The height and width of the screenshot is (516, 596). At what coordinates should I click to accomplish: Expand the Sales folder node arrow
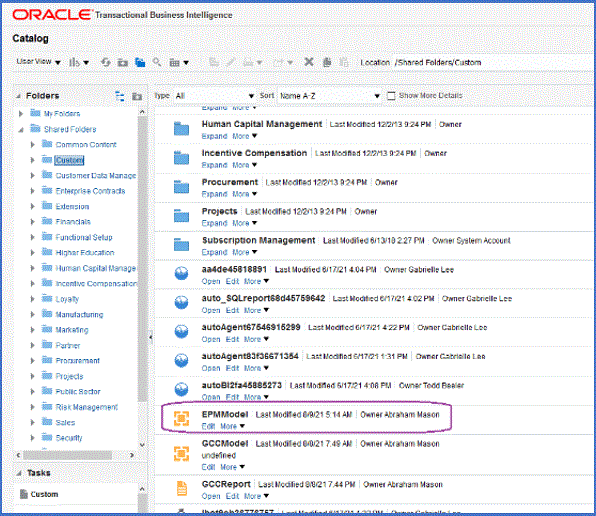[33, 423]
